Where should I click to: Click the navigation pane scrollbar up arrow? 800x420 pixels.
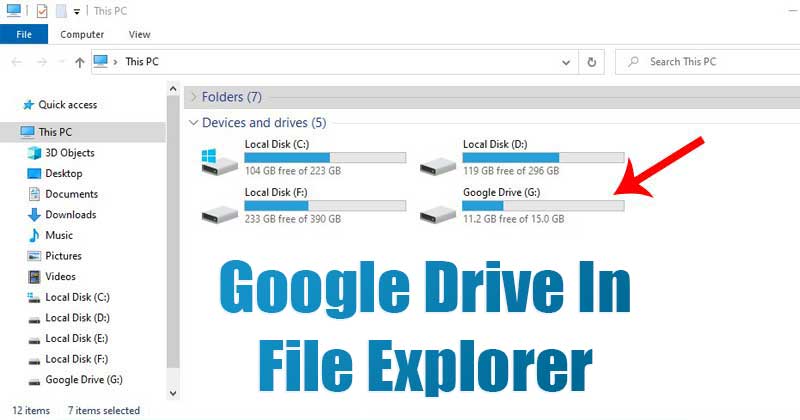click(x=173, y=89)
